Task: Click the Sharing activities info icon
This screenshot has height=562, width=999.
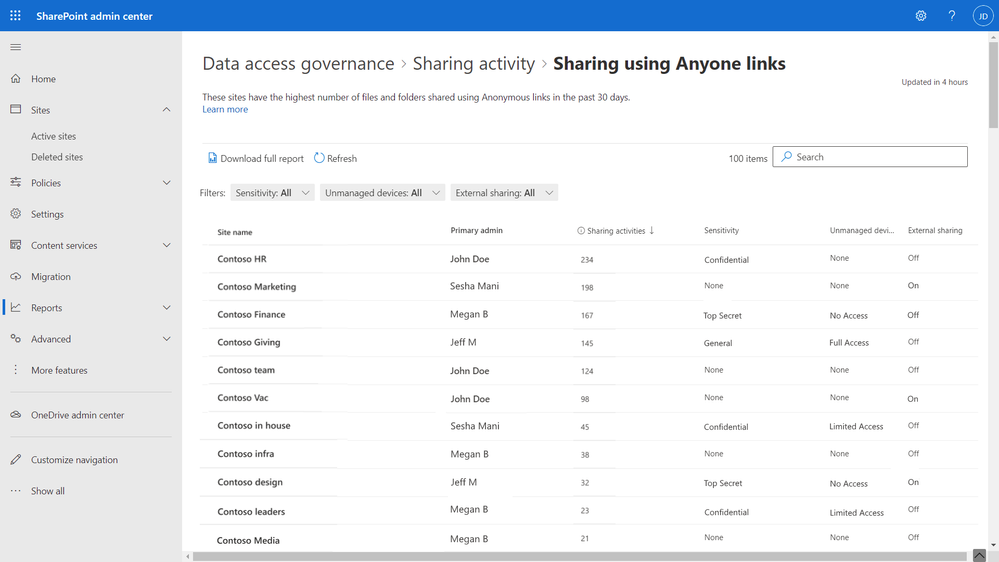Action: 581,231
